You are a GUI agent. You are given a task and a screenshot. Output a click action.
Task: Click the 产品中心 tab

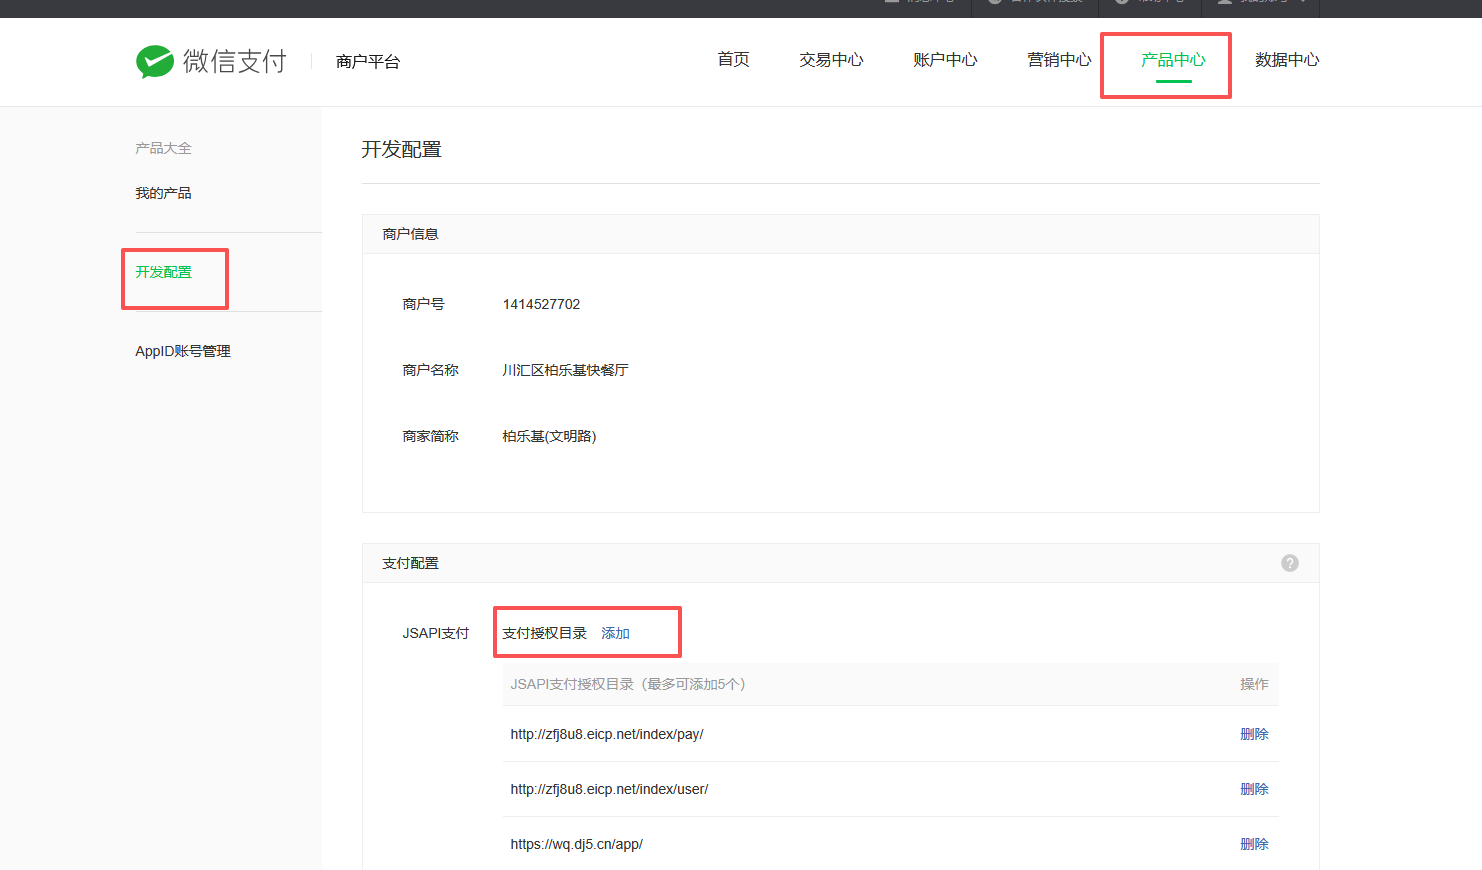click(x=1173, y=60)
